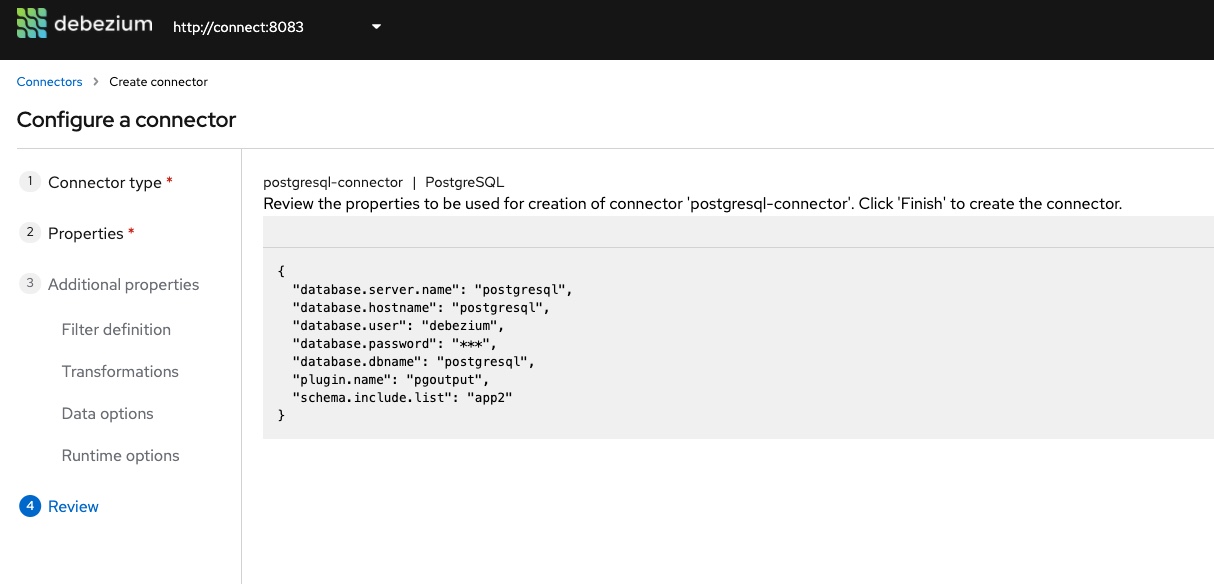The image size is (1214, 584).
Task: Click the plugin.name pgoutput line
Action: (x=393, y=379)
